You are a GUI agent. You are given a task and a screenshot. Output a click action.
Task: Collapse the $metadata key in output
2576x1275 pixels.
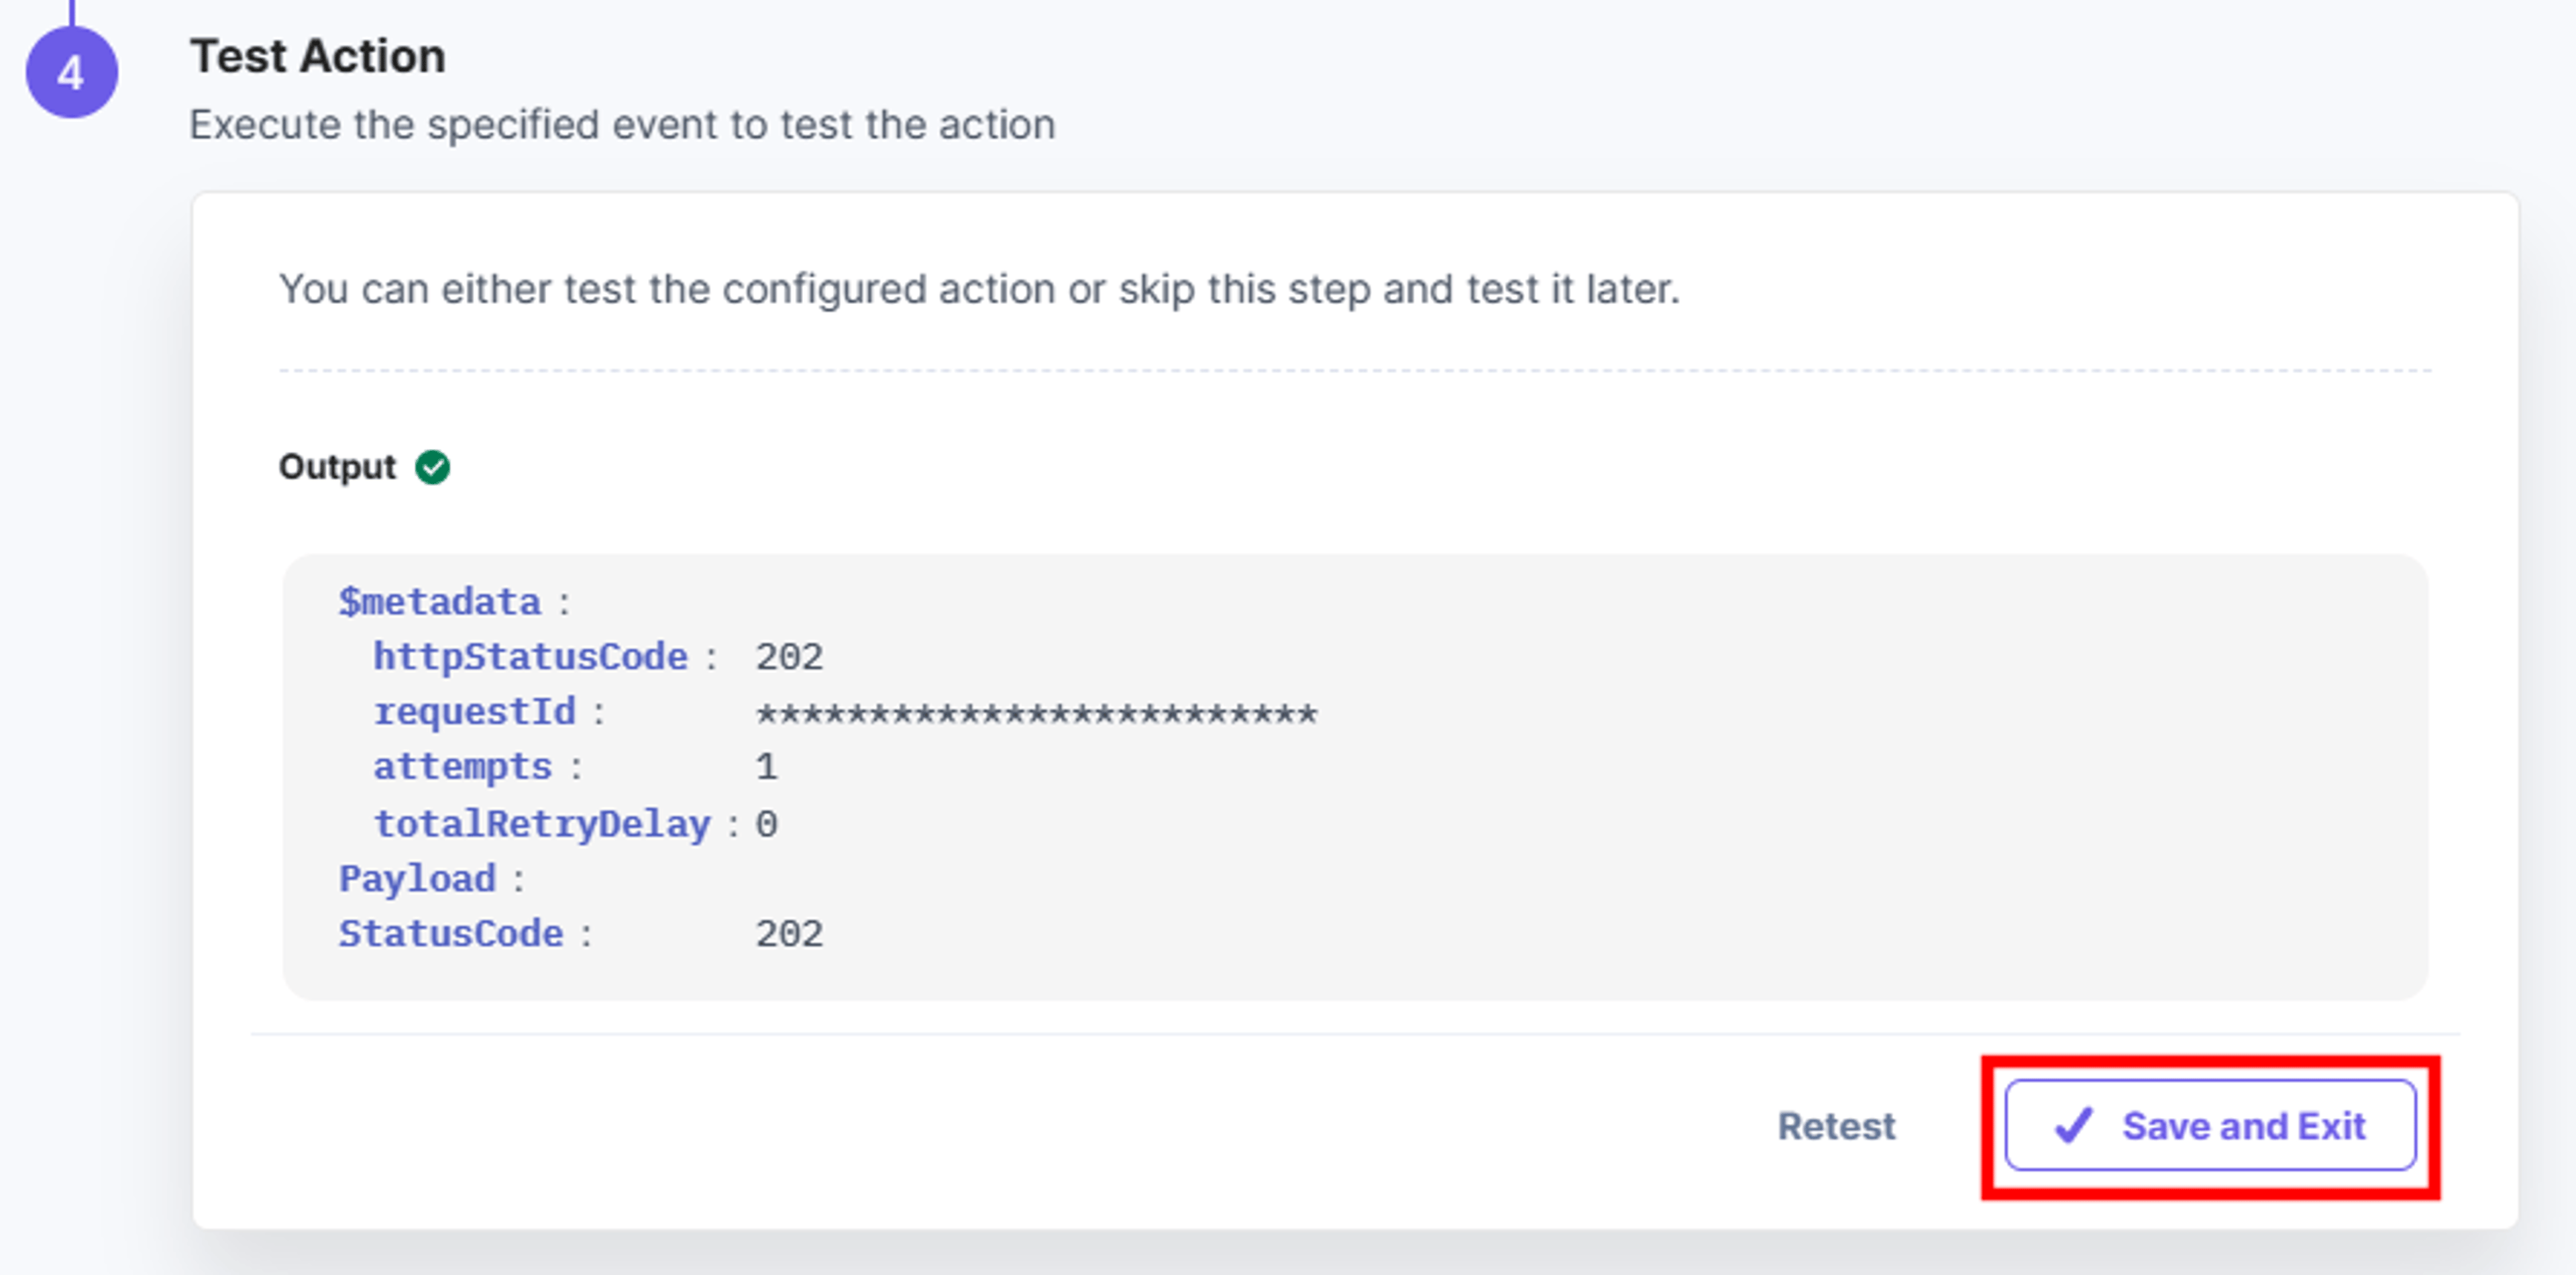coord(439,601)
